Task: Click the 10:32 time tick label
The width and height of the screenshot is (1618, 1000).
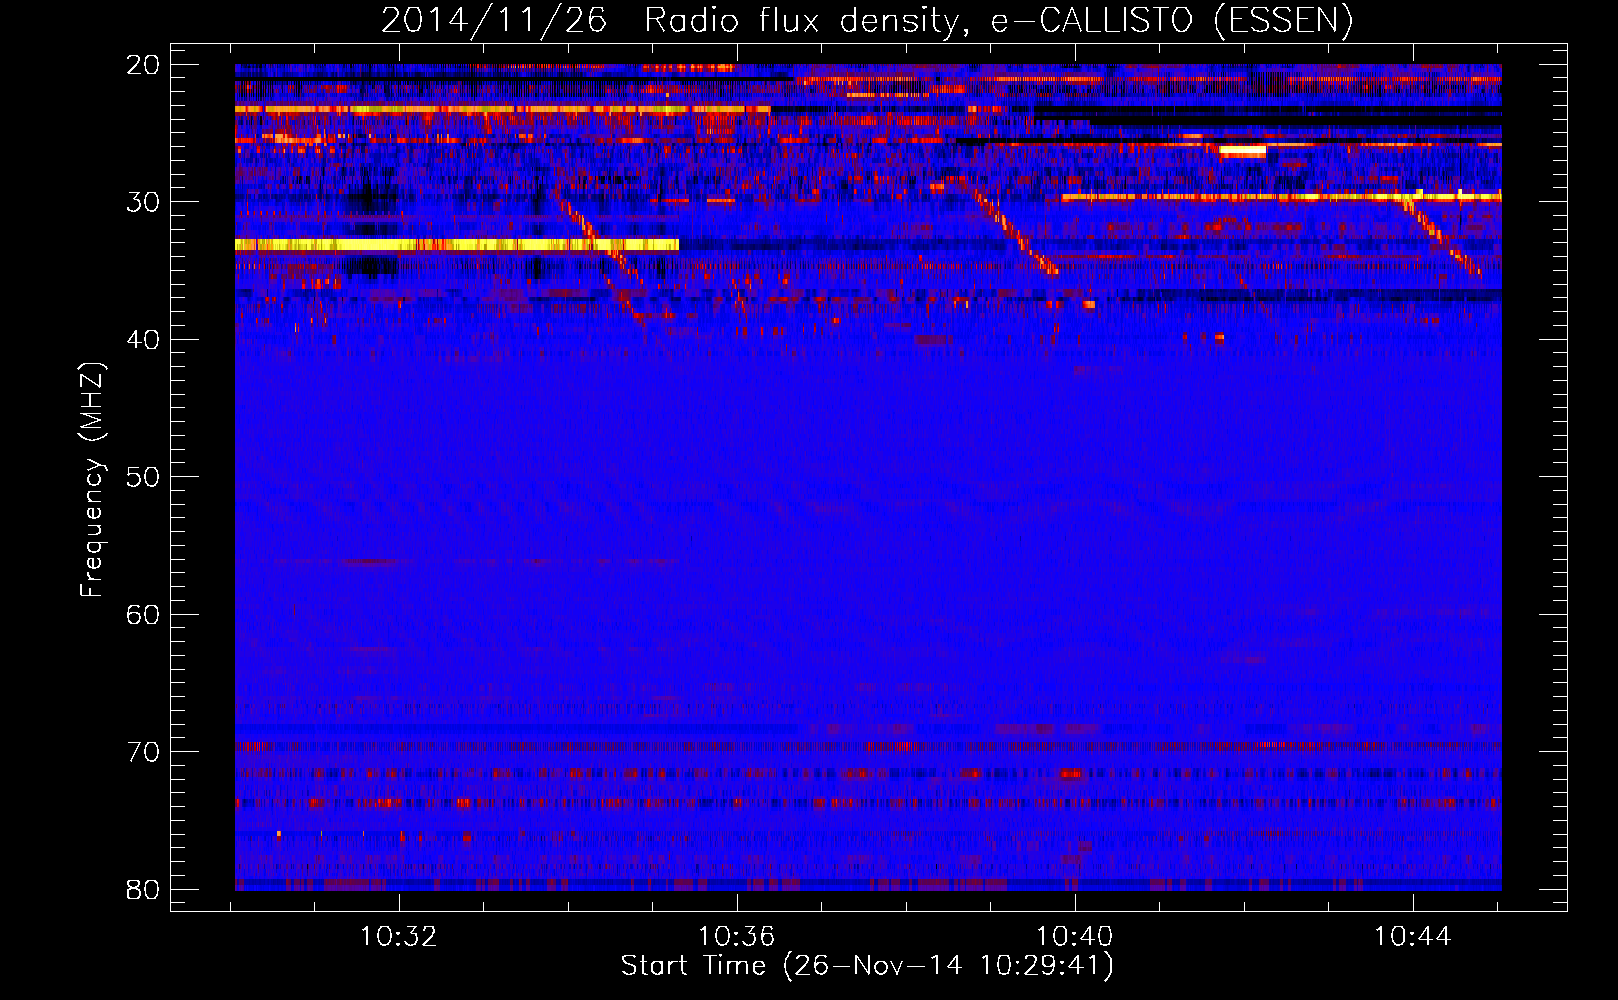Action: coord(399,937)
